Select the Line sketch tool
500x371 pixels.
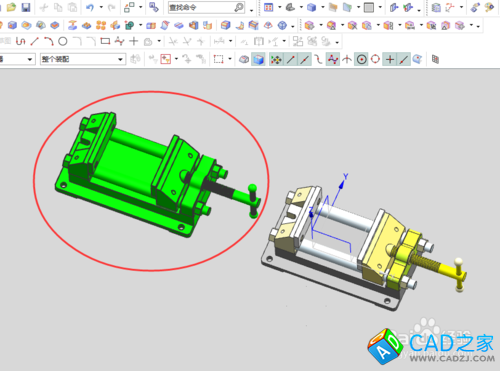34,41
